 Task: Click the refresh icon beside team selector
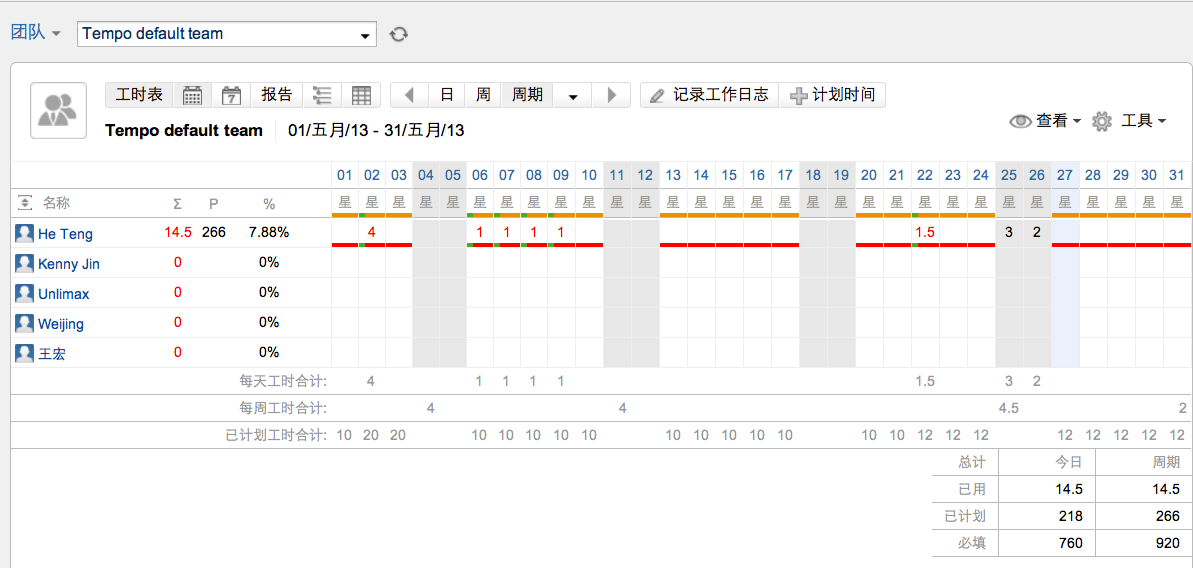(399, 34)
